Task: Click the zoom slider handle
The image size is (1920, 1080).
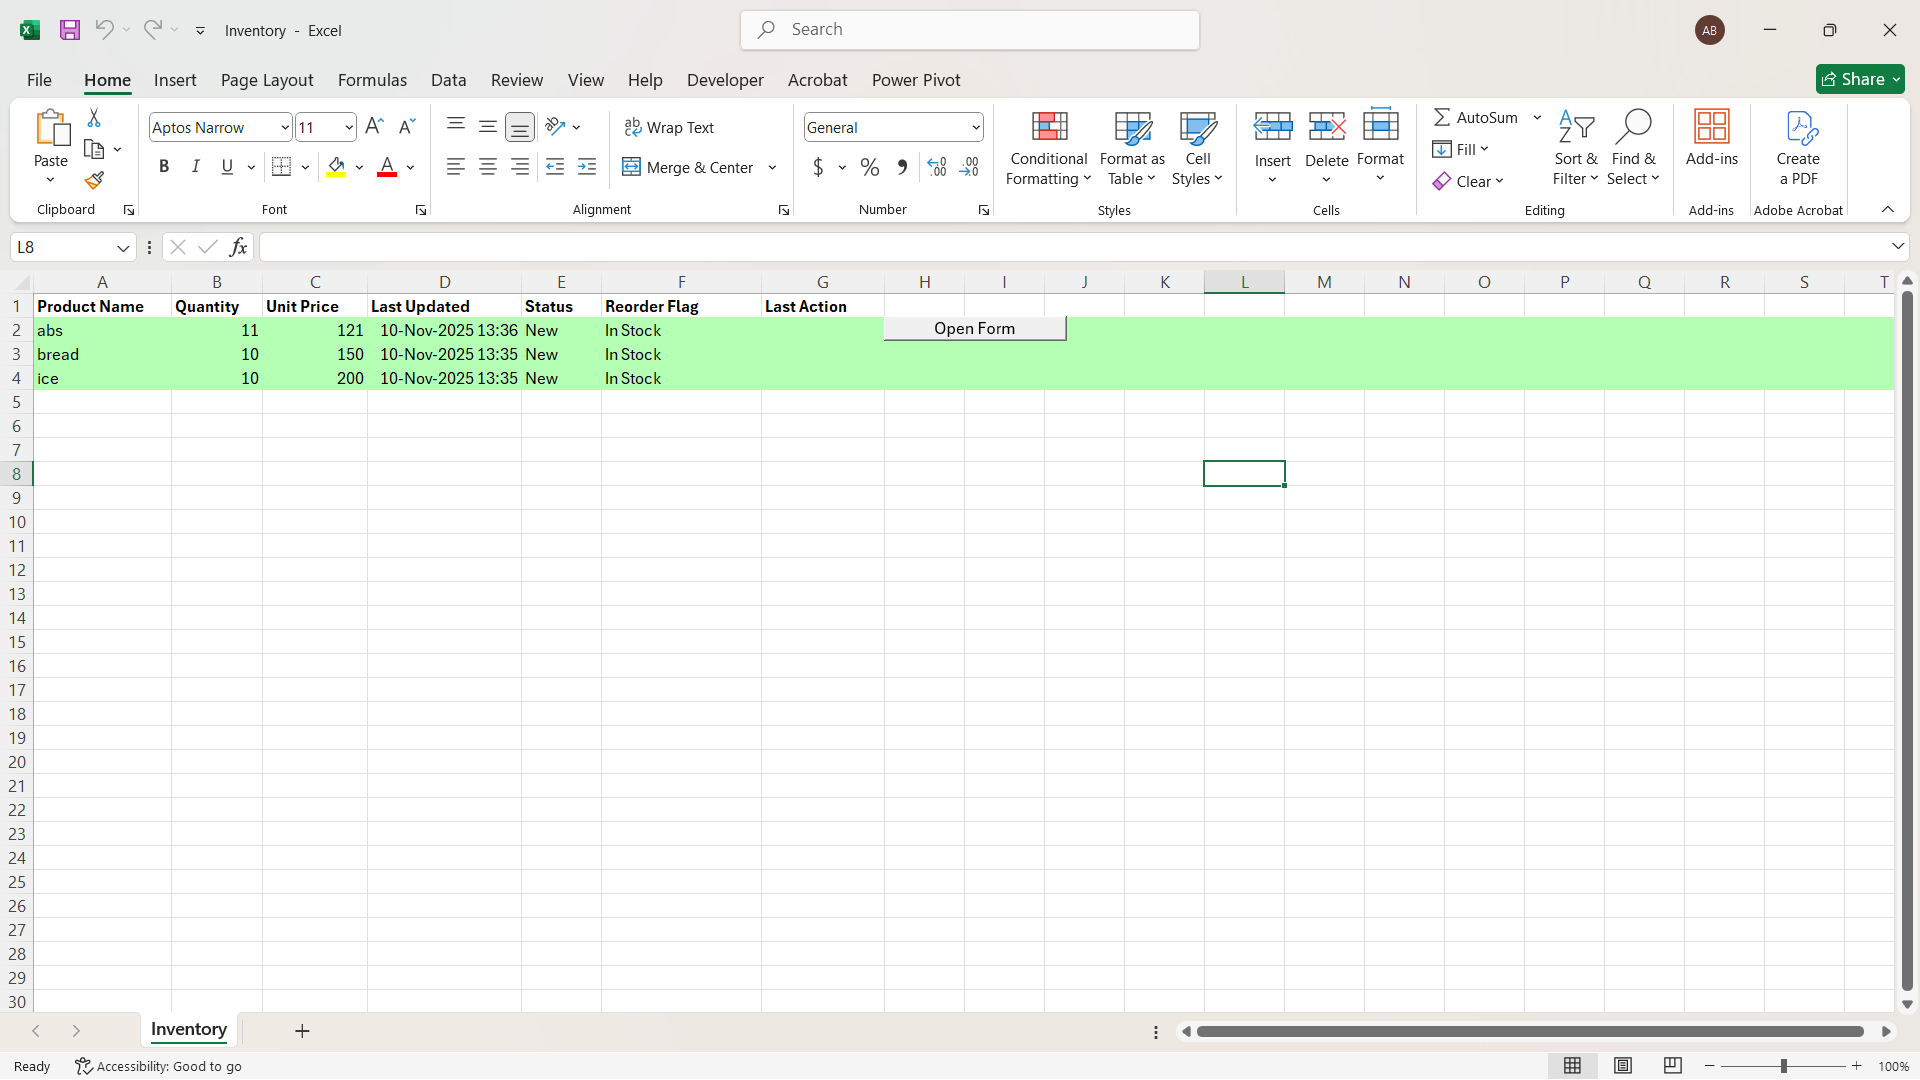Action: point(1783,1067)
